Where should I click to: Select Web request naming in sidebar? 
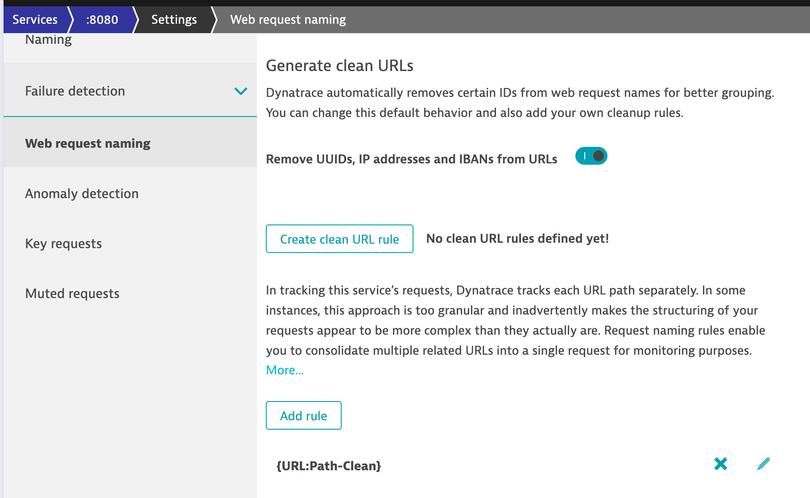[130, 143]
